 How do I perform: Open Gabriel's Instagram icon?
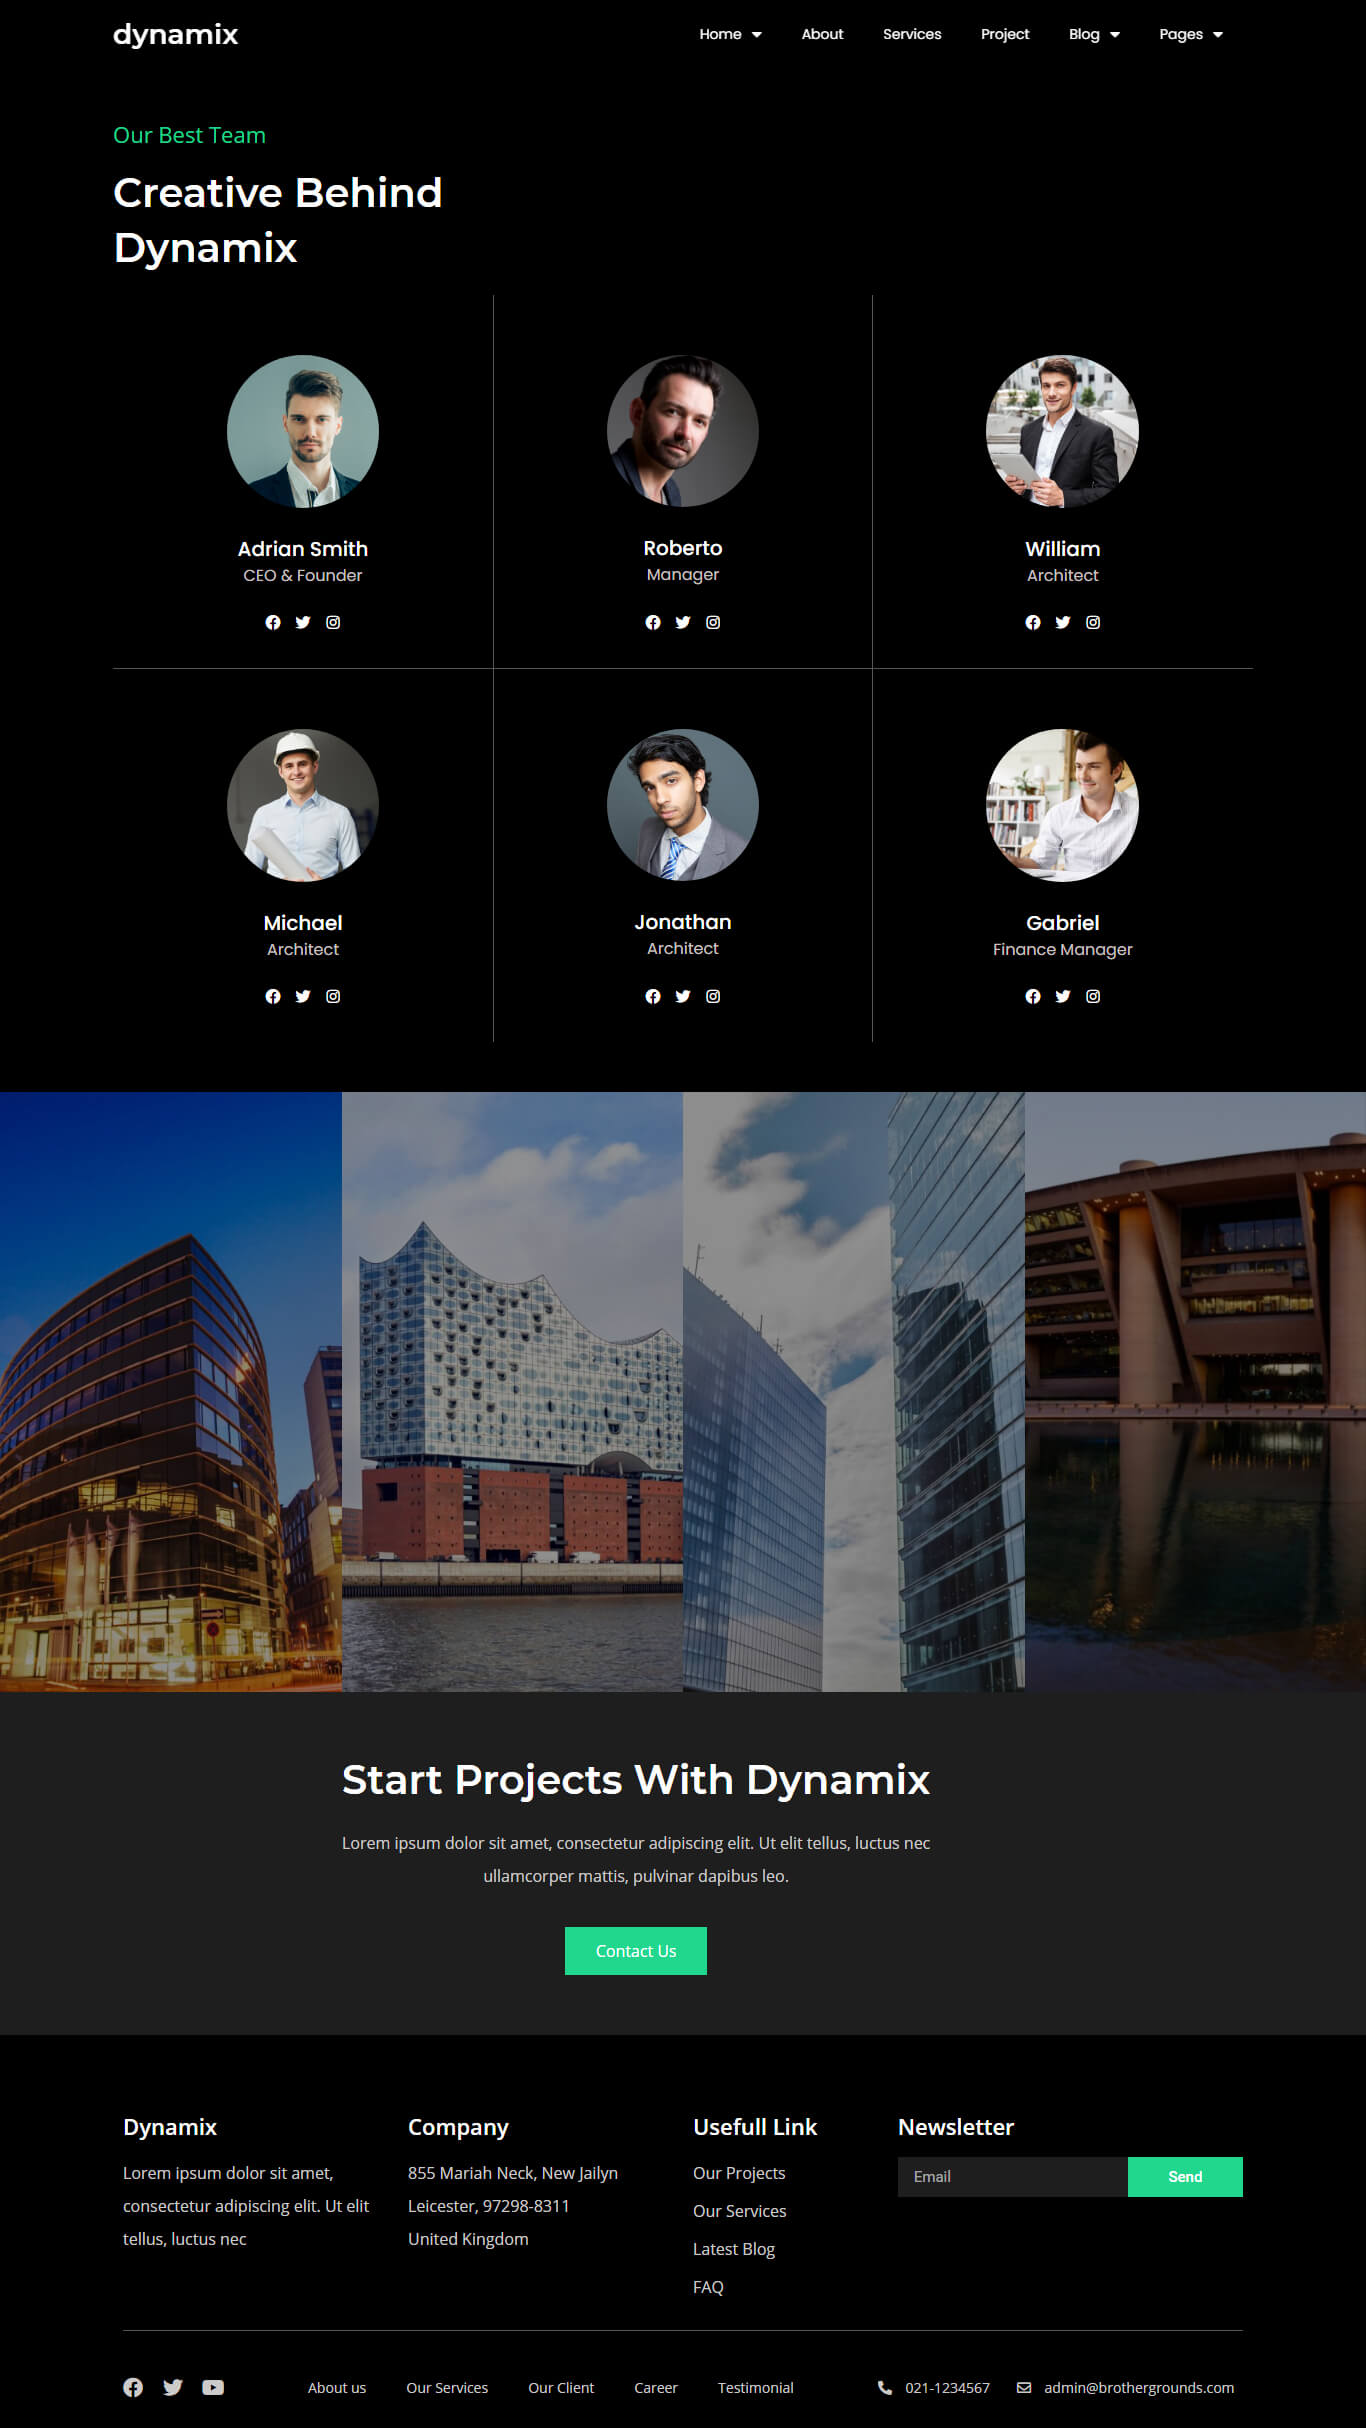(1093, 996)
